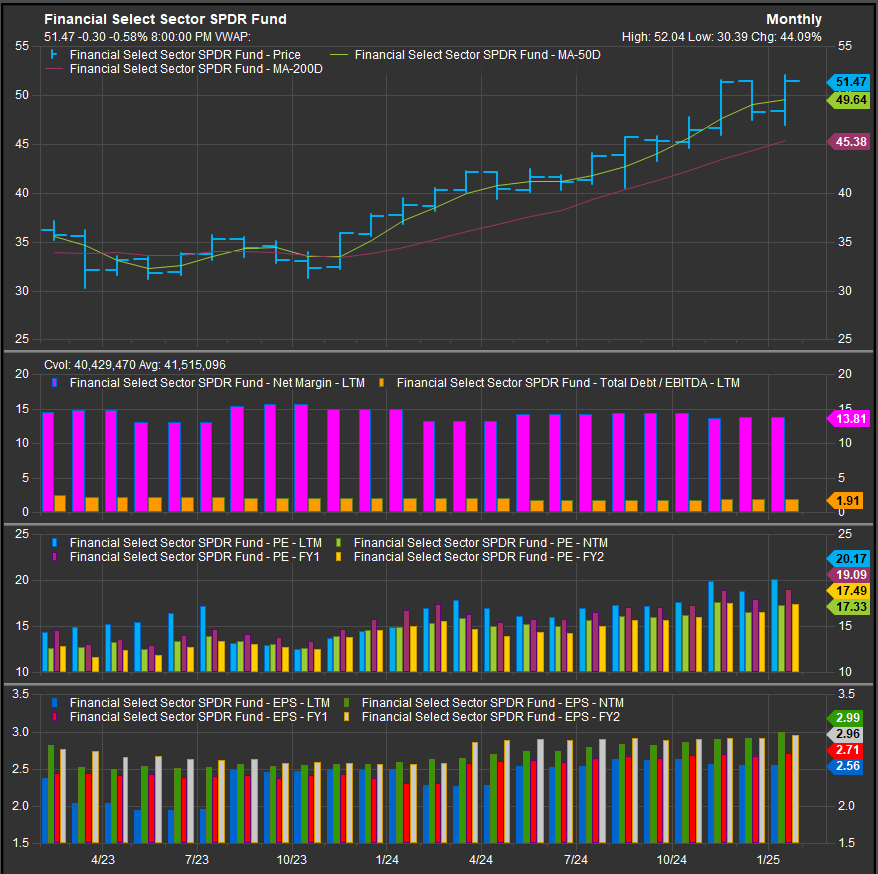Click the purple PE - FY1 legend swatch
The height and width of the screenshot is (874, 878).
click(x=54, y=557)
